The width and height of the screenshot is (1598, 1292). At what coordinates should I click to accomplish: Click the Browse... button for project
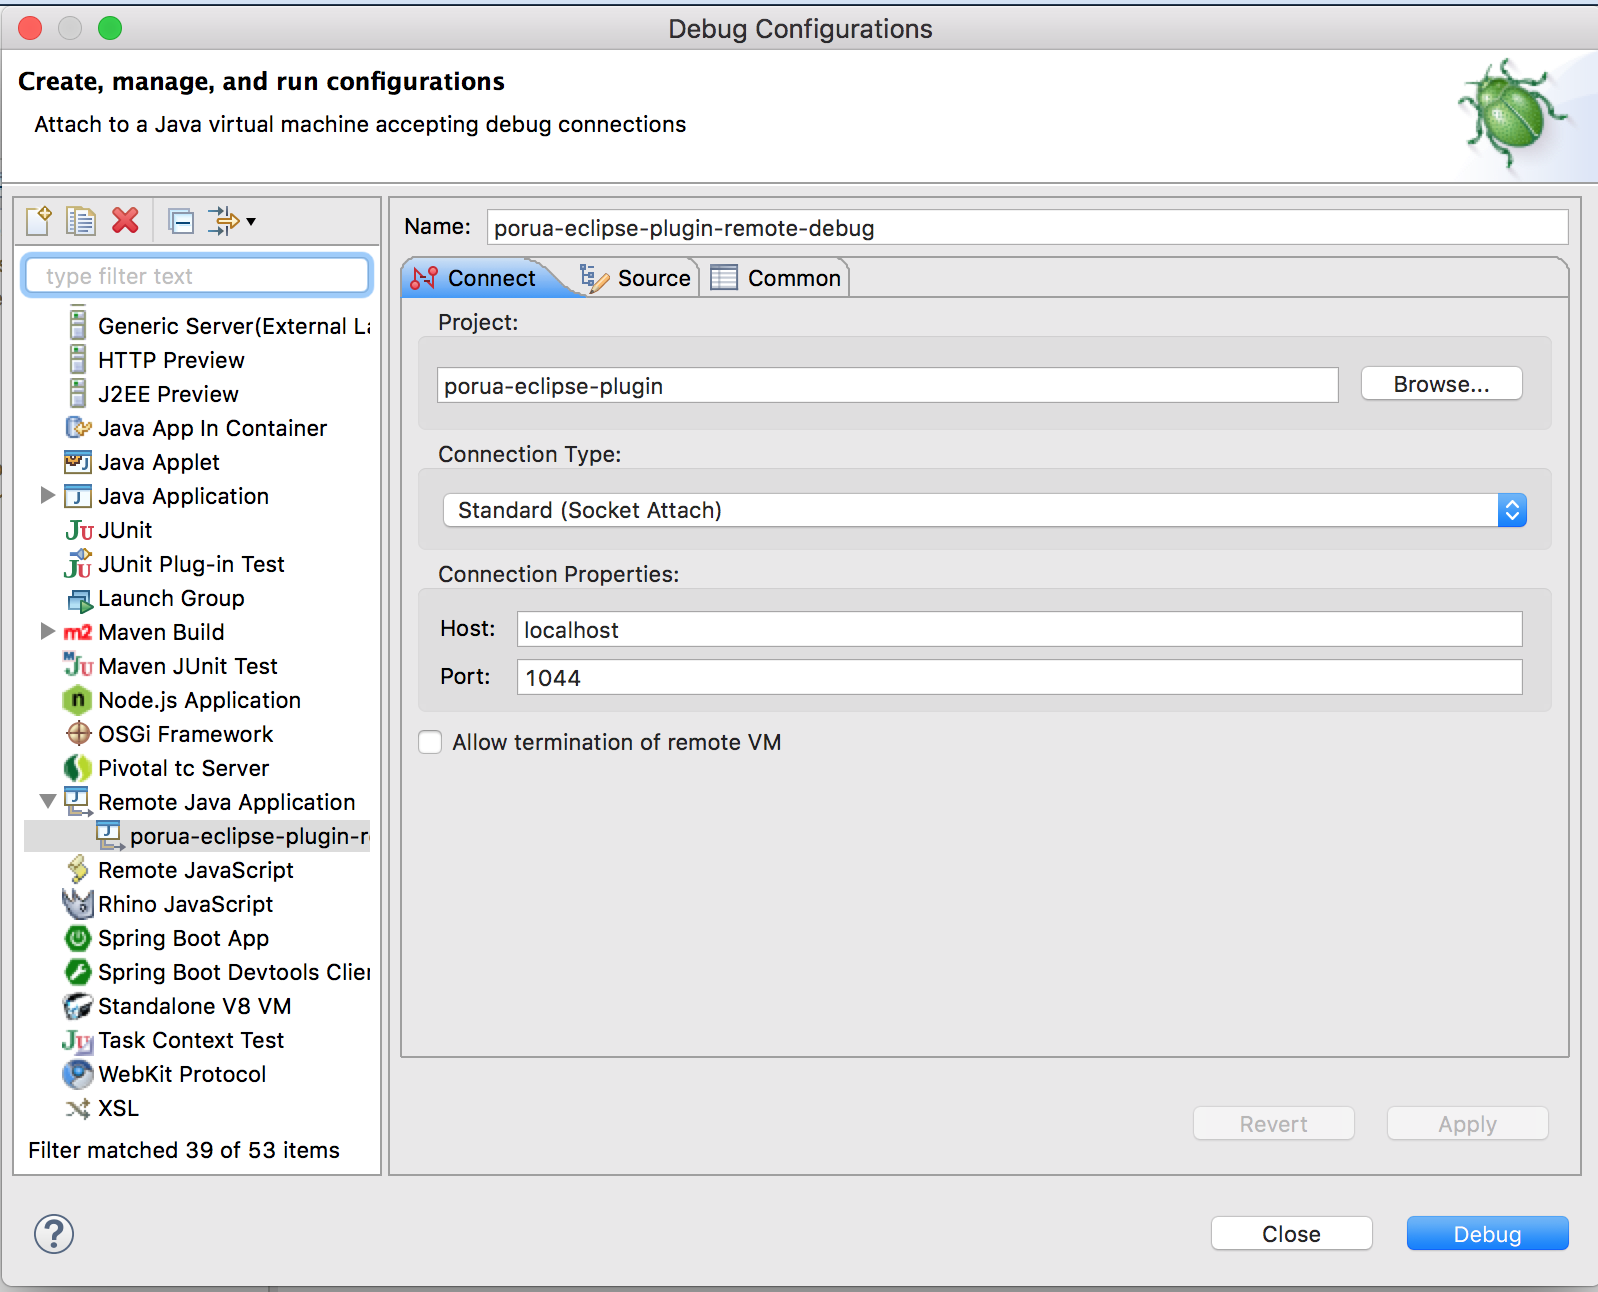pos(1441,384)
